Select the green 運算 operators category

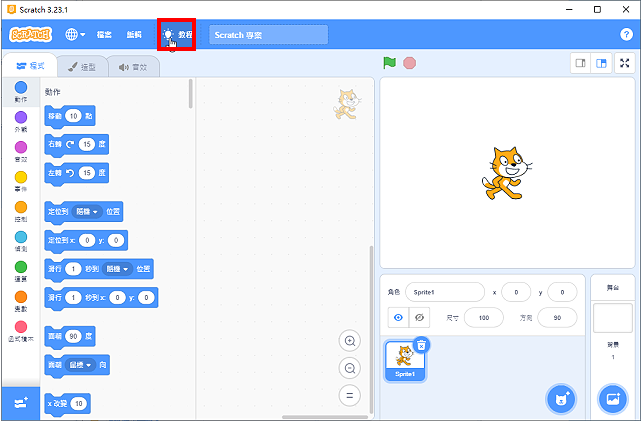coord(21,271)
